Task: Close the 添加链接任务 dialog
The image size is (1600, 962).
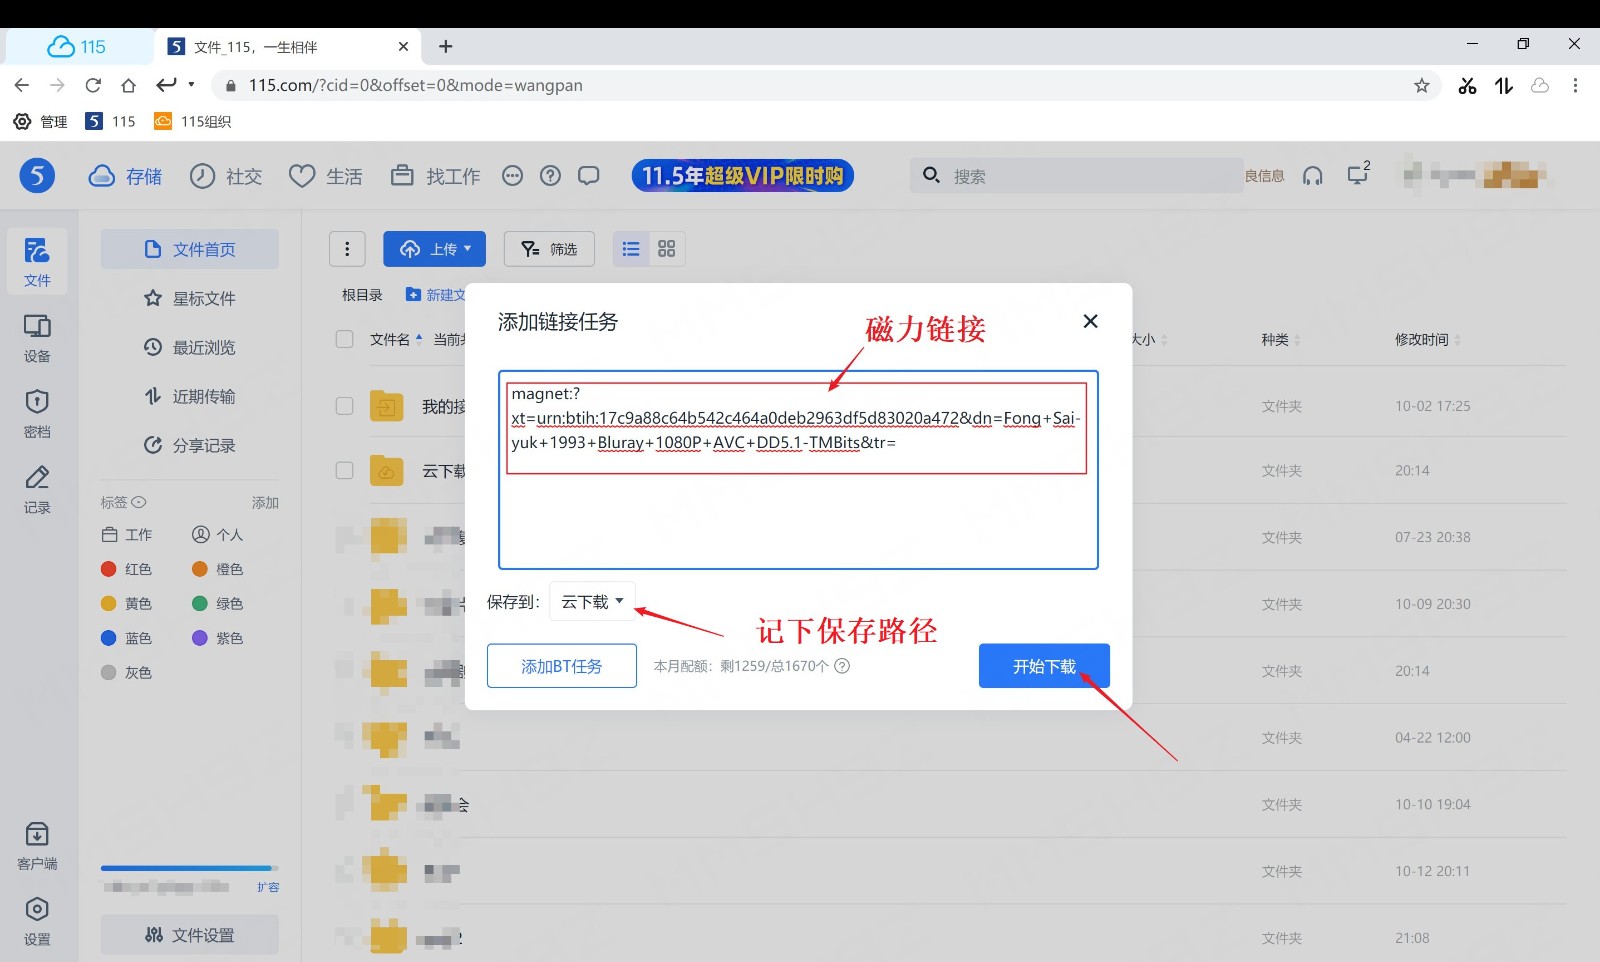Action: pyautogui.click(x=1090, y=321)
